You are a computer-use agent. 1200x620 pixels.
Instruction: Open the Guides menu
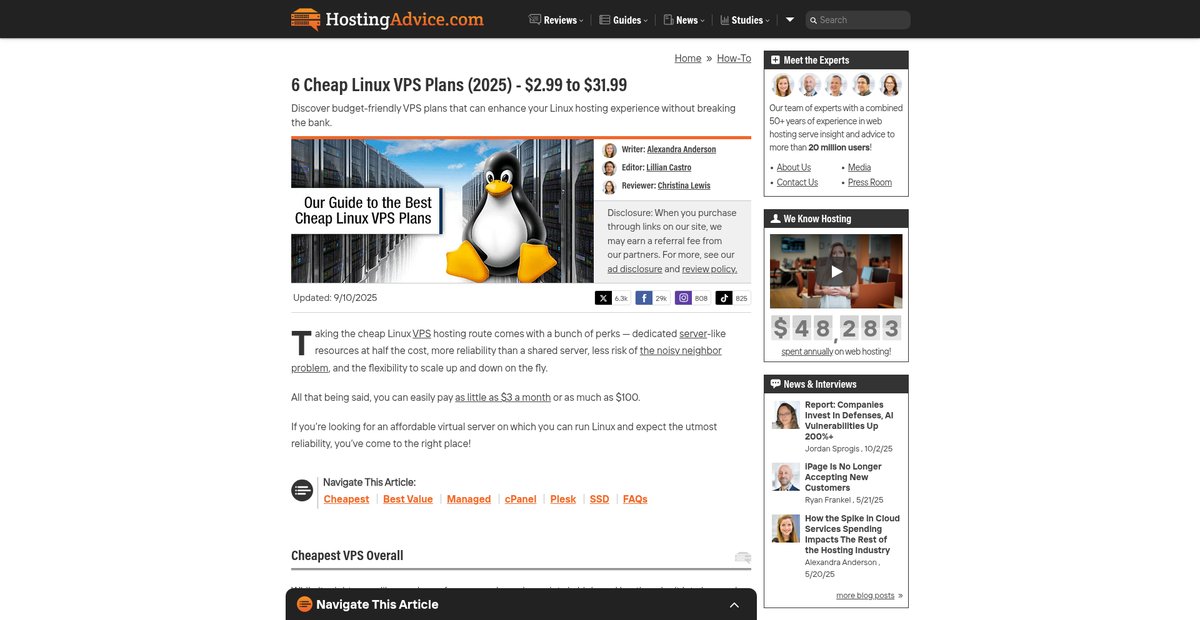[623, 20]
